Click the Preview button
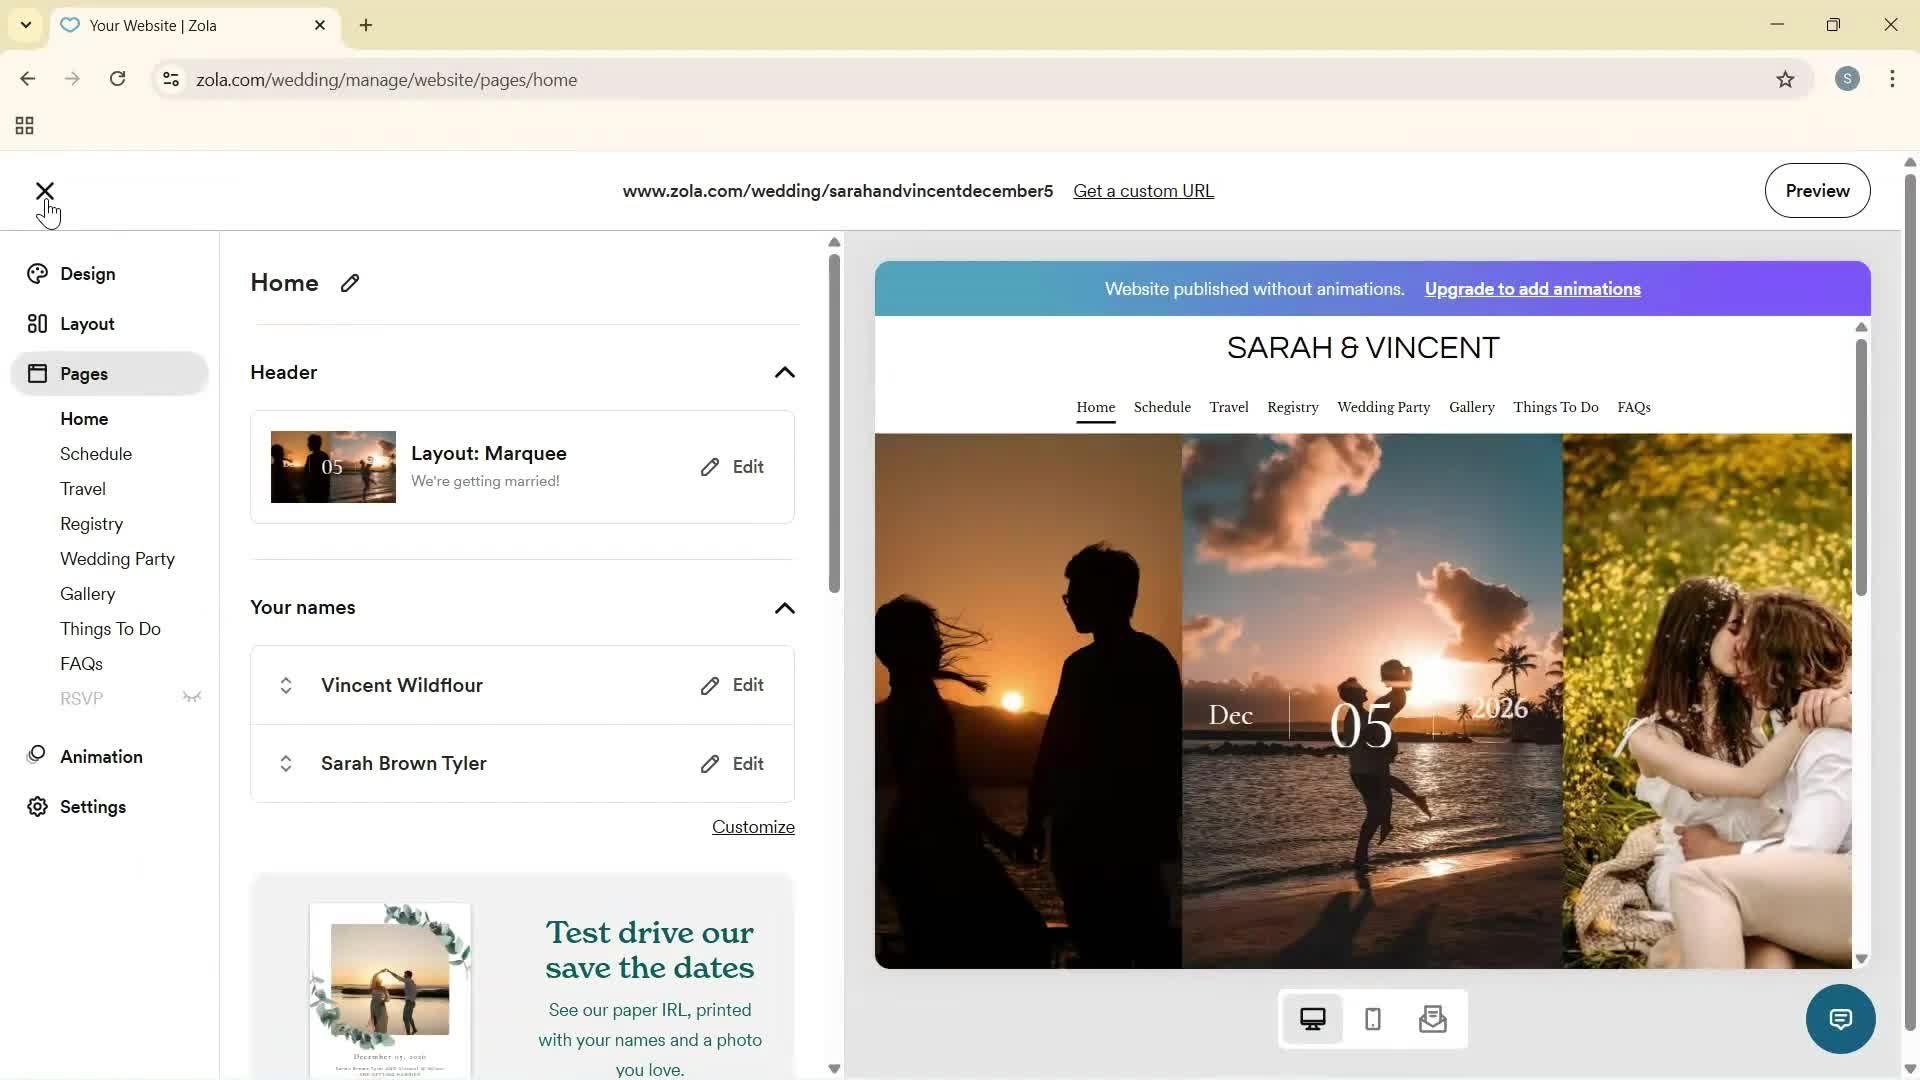The width and height of the screenshot is (1920, 1080). [x=1817, y=190]
